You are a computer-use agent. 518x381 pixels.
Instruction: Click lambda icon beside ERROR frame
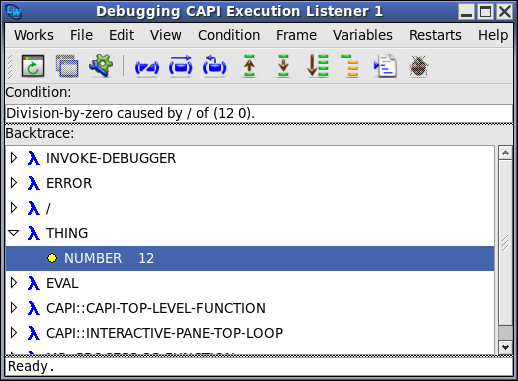click(34, 183)
